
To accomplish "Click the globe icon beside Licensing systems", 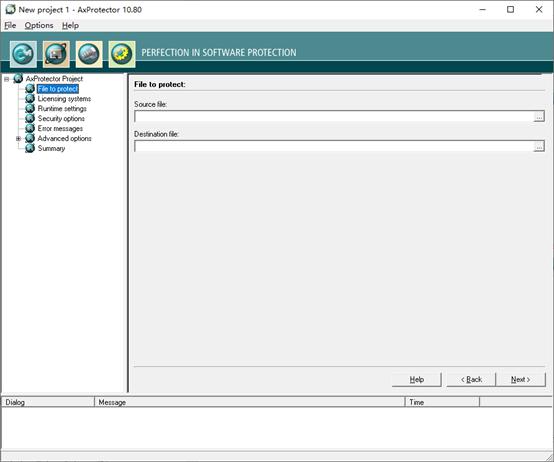I will tap(30, 99).
